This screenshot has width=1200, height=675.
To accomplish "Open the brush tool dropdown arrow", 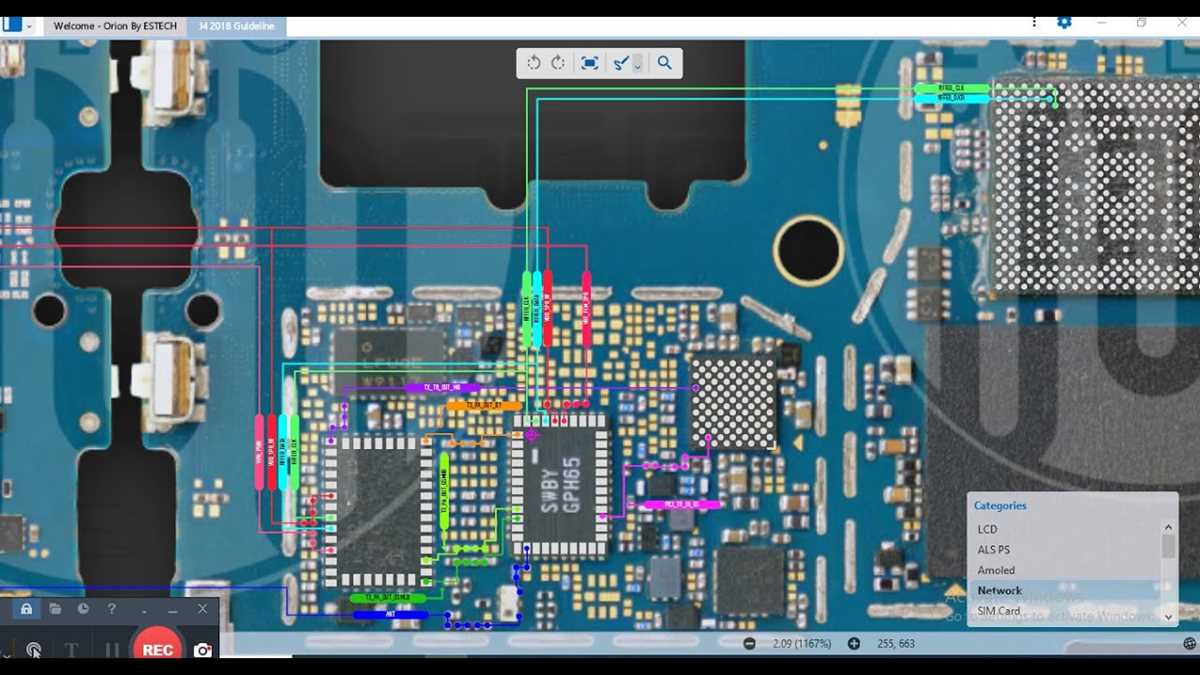I will 638,64.
